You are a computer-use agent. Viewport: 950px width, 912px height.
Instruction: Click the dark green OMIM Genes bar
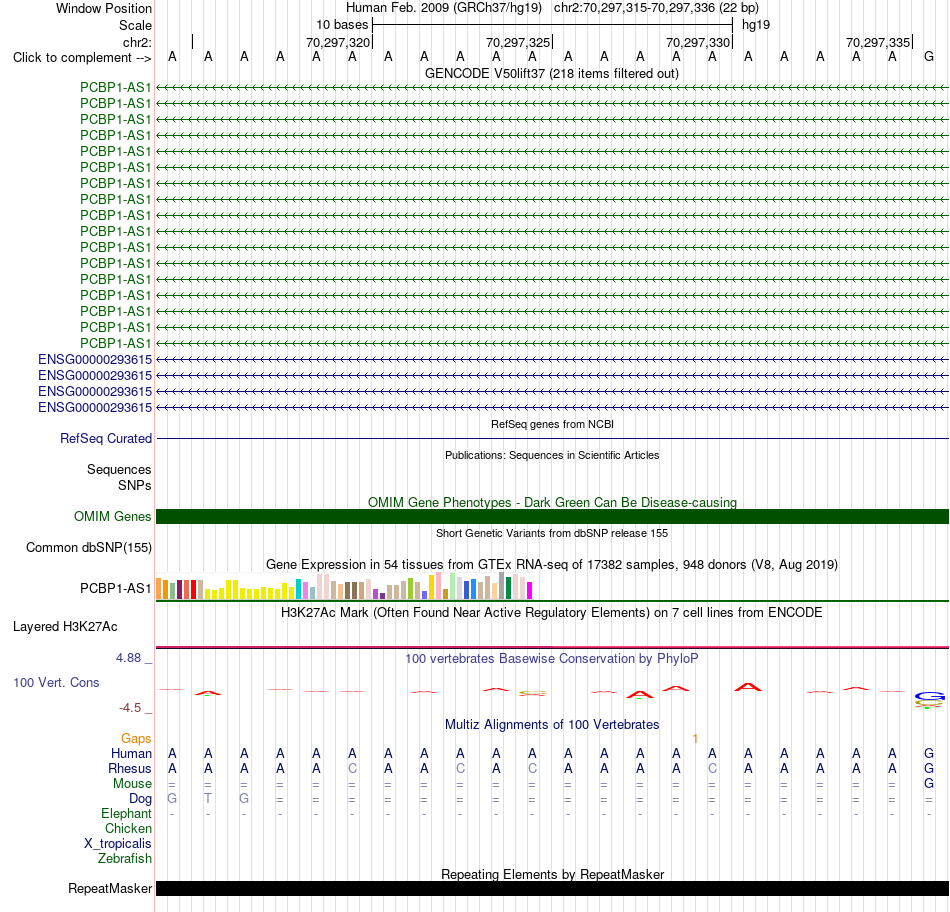552,516
